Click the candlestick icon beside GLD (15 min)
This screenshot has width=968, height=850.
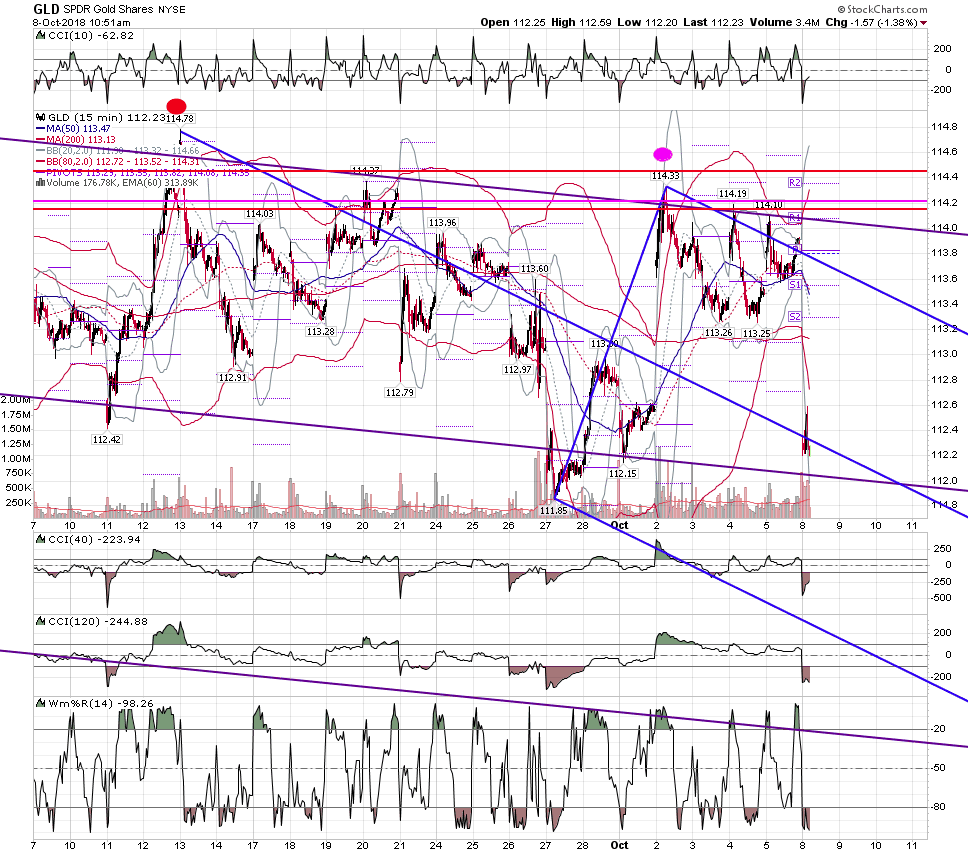[41, 117]
